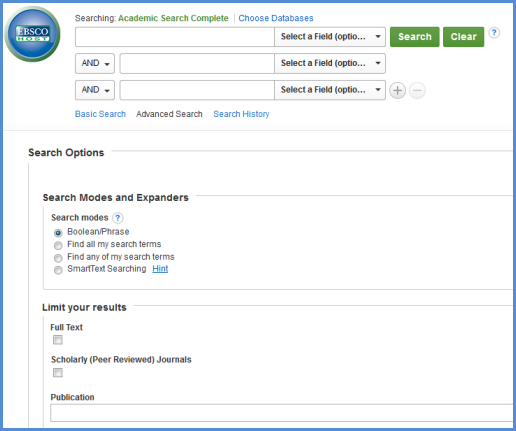Image resolution: width=516 pixels, height=431 pixels.
Task: Open the SmartText Hint link
Action: (160, 269)
